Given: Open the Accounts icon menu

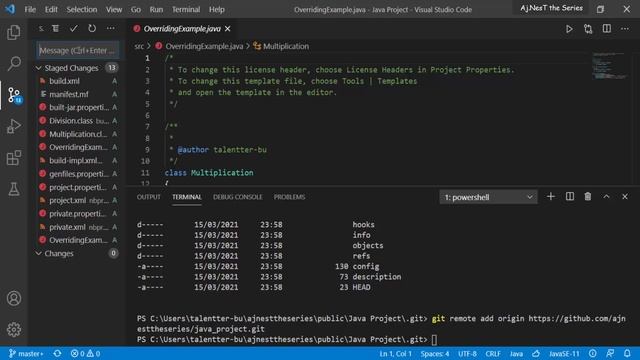Looking at the screenshot, I should (14, 298).
